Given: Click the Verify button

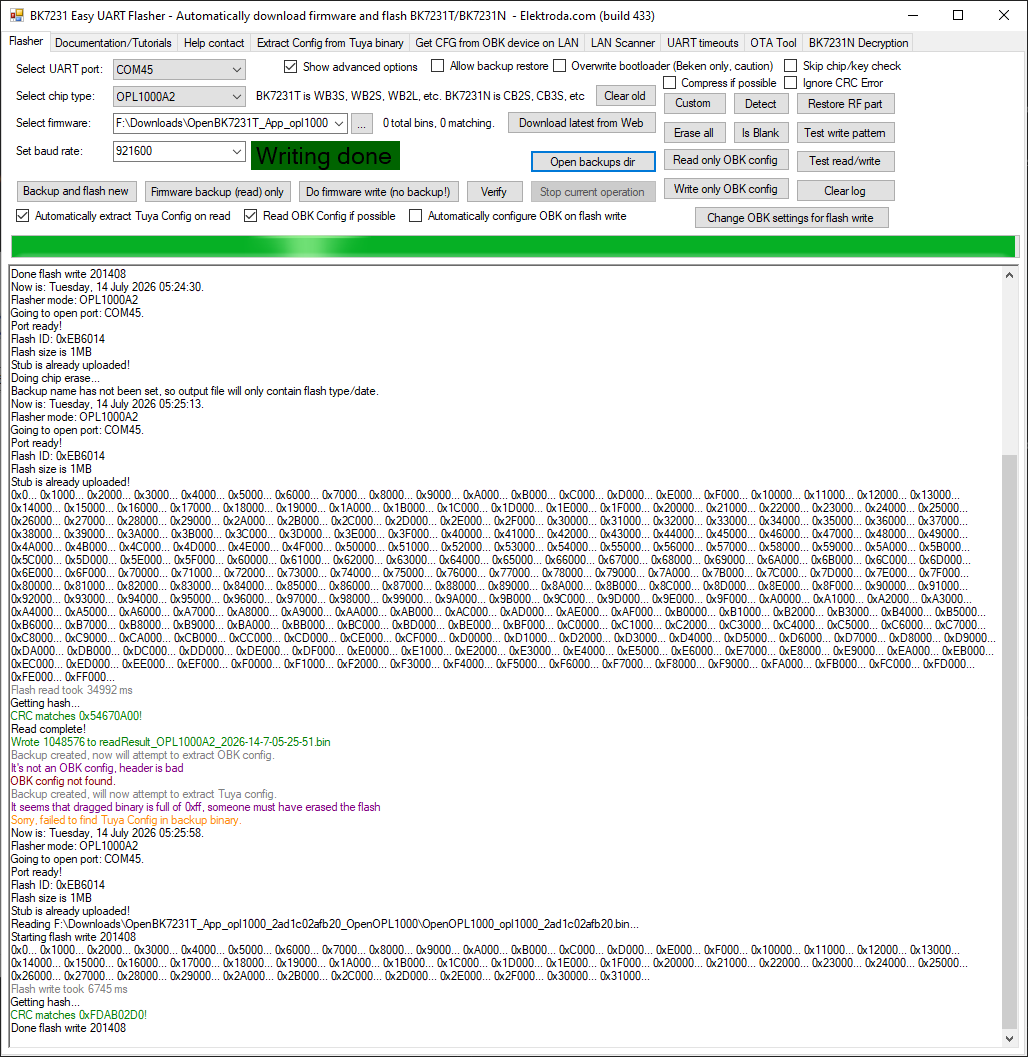Looking at the screenshot, I should point(493,192).
